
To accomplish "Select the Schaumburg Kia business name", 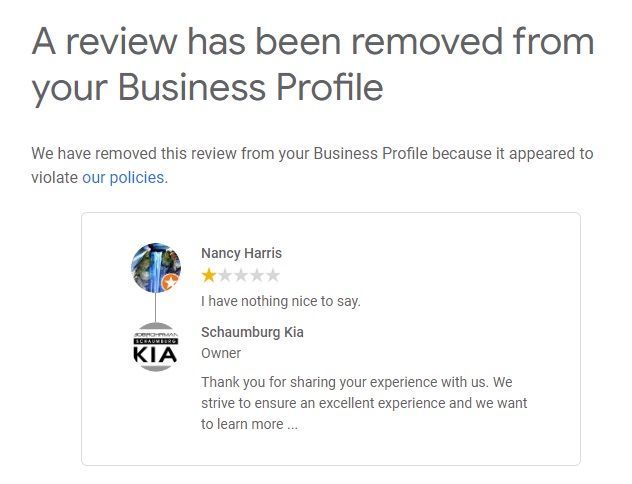I will click(x=252, y=332).
